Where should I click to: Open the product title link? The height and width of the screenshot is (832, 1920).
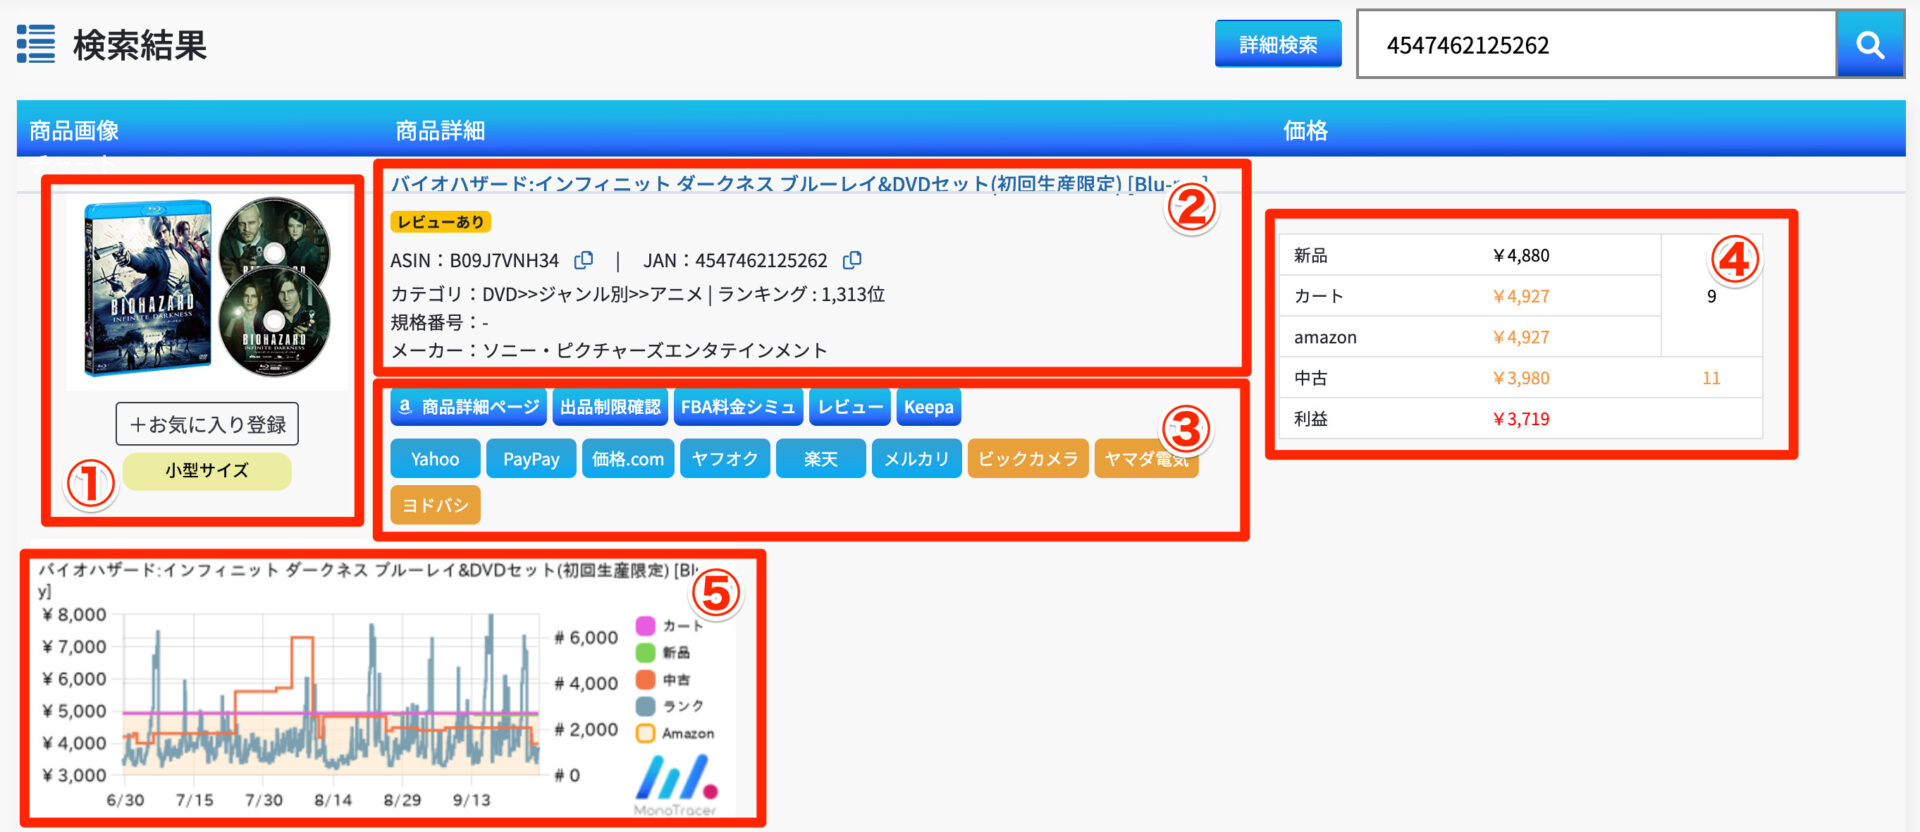point(799,184)
